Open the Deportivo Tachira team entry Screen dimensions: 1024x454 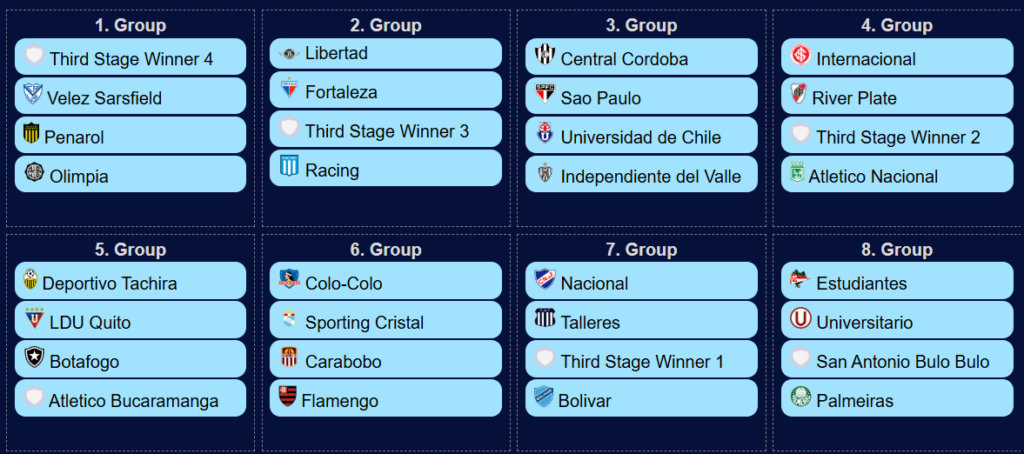point(131,281)
